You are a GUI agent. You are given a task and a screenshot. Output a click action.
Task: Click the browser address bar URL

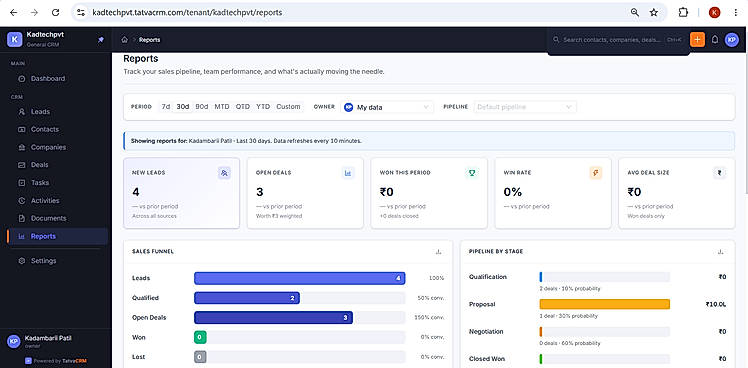pyautogui.click(x=187, y=13)
